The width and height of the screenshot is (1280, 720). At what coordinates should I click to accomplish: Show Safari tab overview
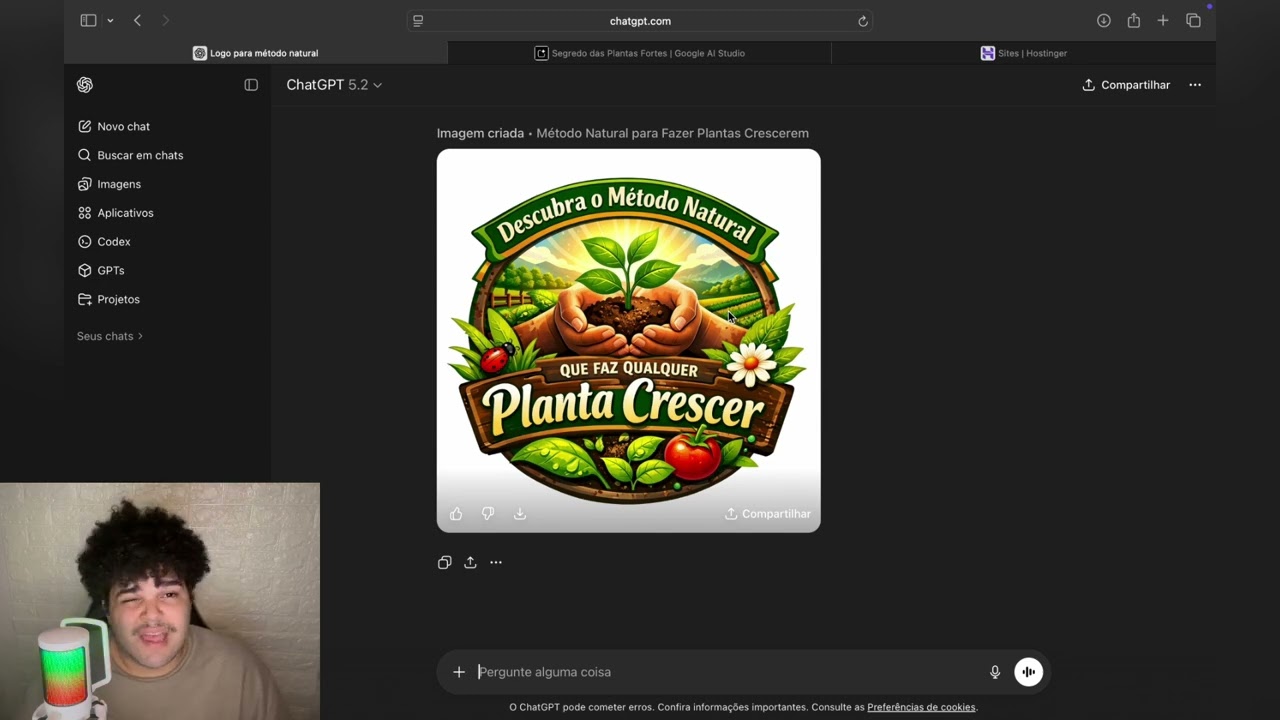(x=1193, y=21)
